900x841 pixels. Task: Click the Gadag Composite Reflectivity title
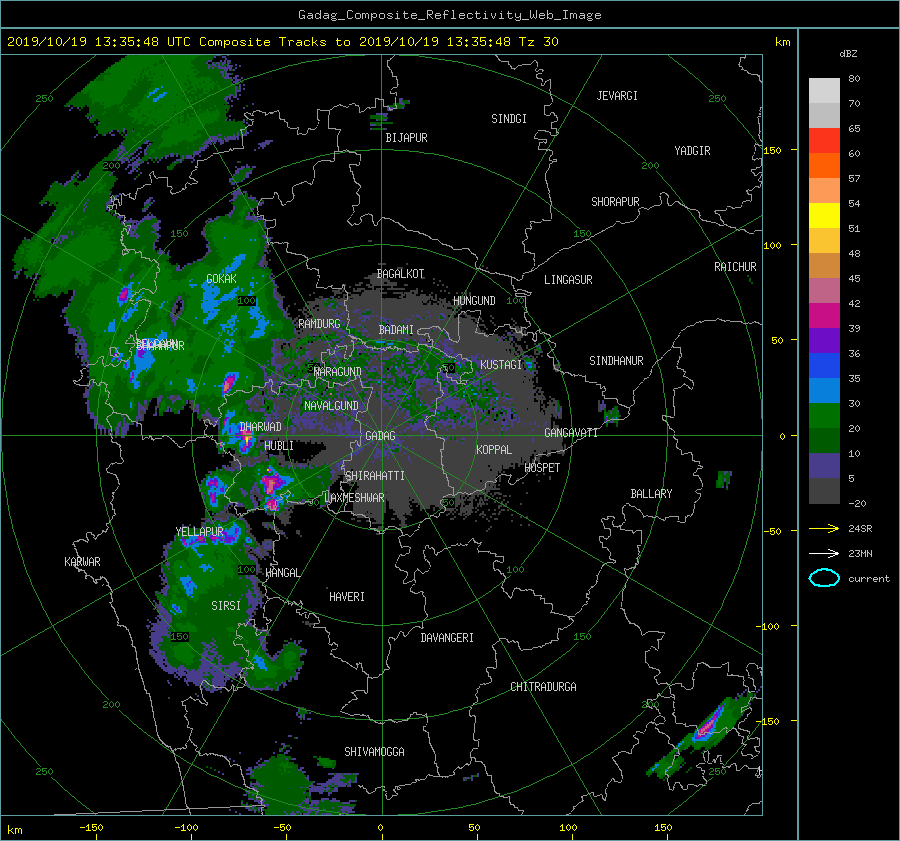(449, 15)
